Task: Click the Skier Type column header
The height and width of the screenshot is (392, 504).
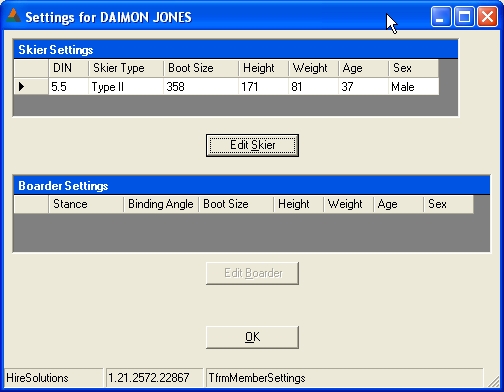Action: (x=126, y=68)
